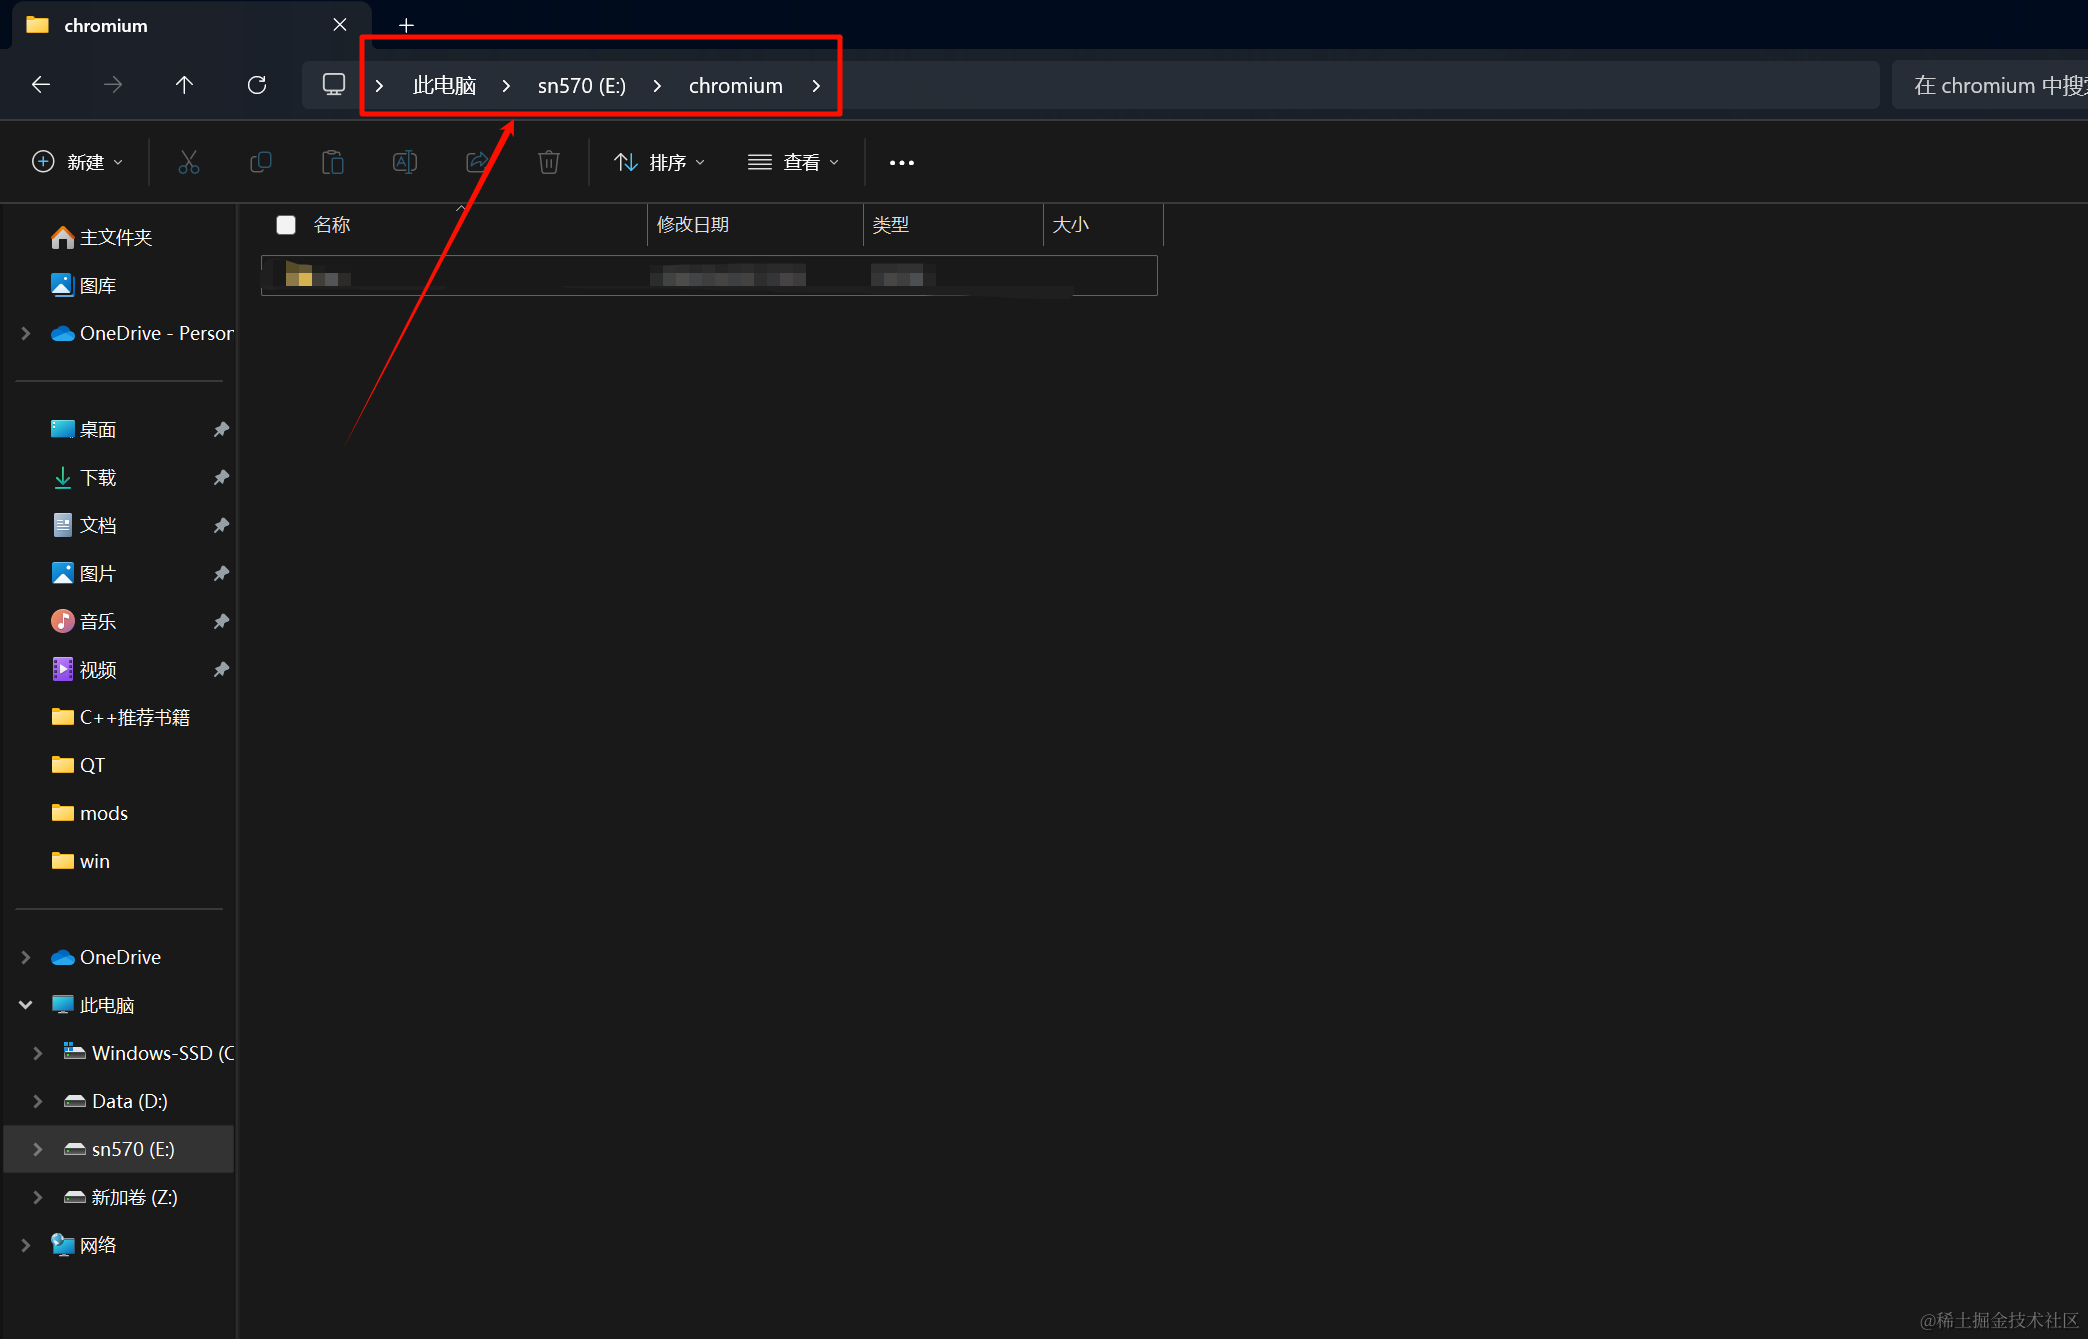The width and height of the screenshot is (2088, 1339).
Task: Open a new tab with plus button
Action: coord(406,25)
